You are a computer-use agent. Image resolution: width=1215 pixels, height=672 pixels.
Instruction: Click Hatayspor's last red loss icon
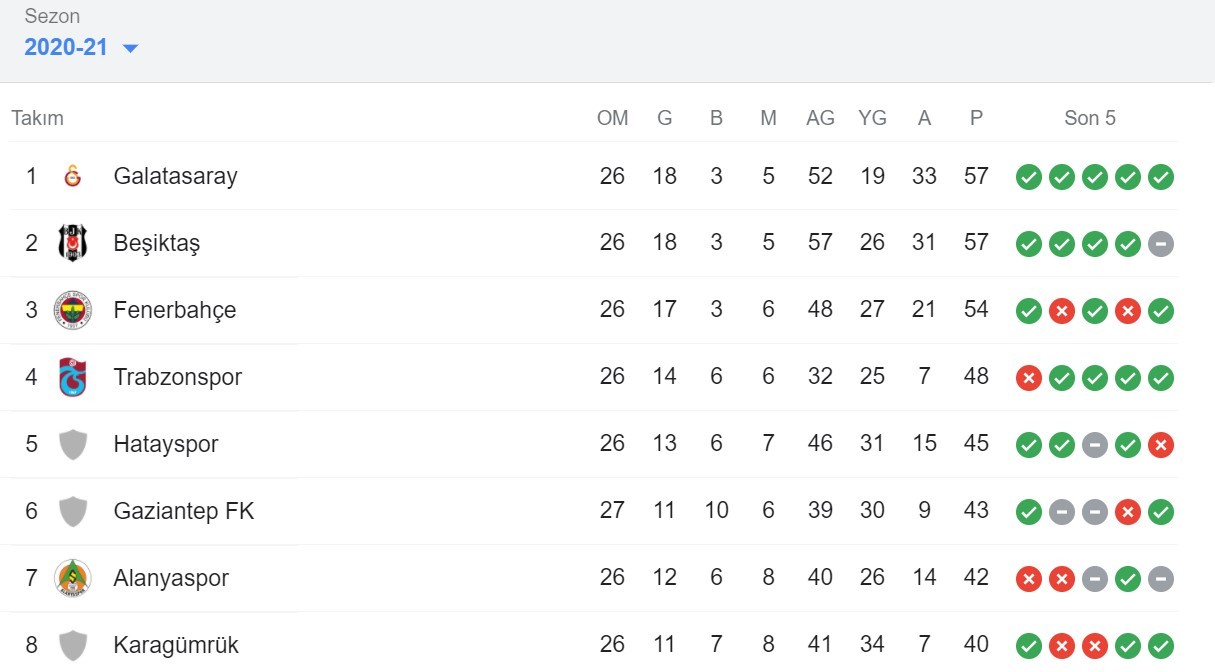click(1161, 445)
